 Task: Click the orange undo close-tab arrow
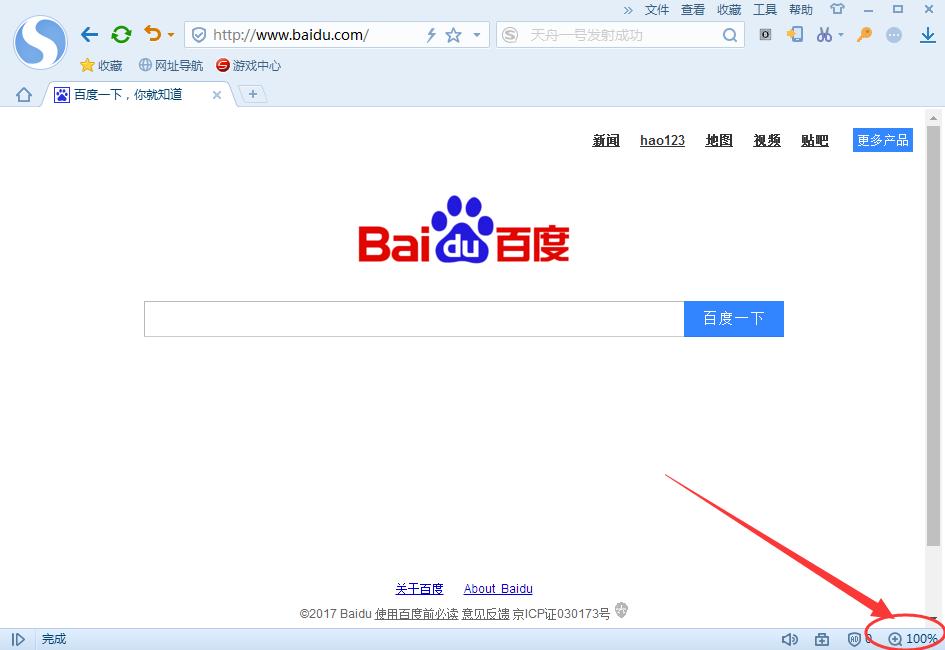[x=152, y=34]
